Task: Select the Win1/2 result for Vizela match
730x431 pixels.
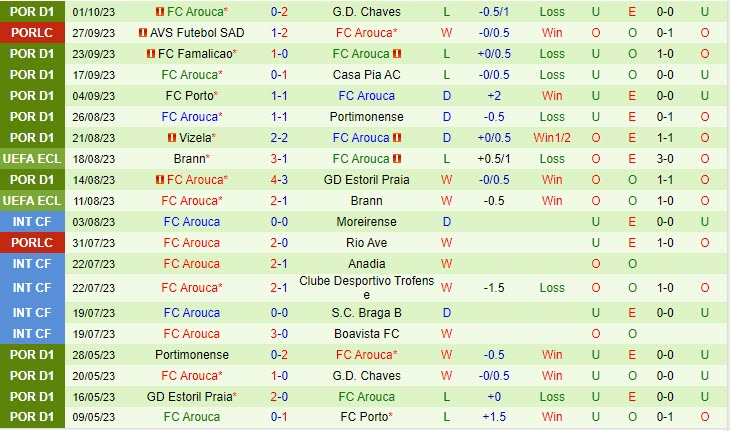Action: pyautogui.click(x=552, y=138)
